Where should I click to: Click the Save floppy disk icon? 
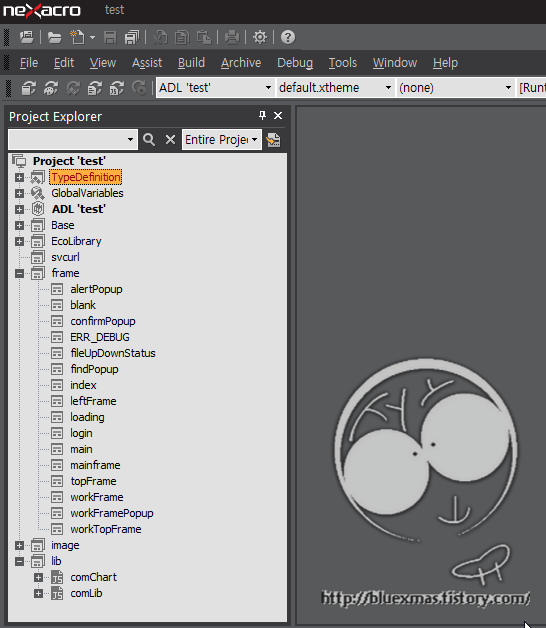(110, 38)
